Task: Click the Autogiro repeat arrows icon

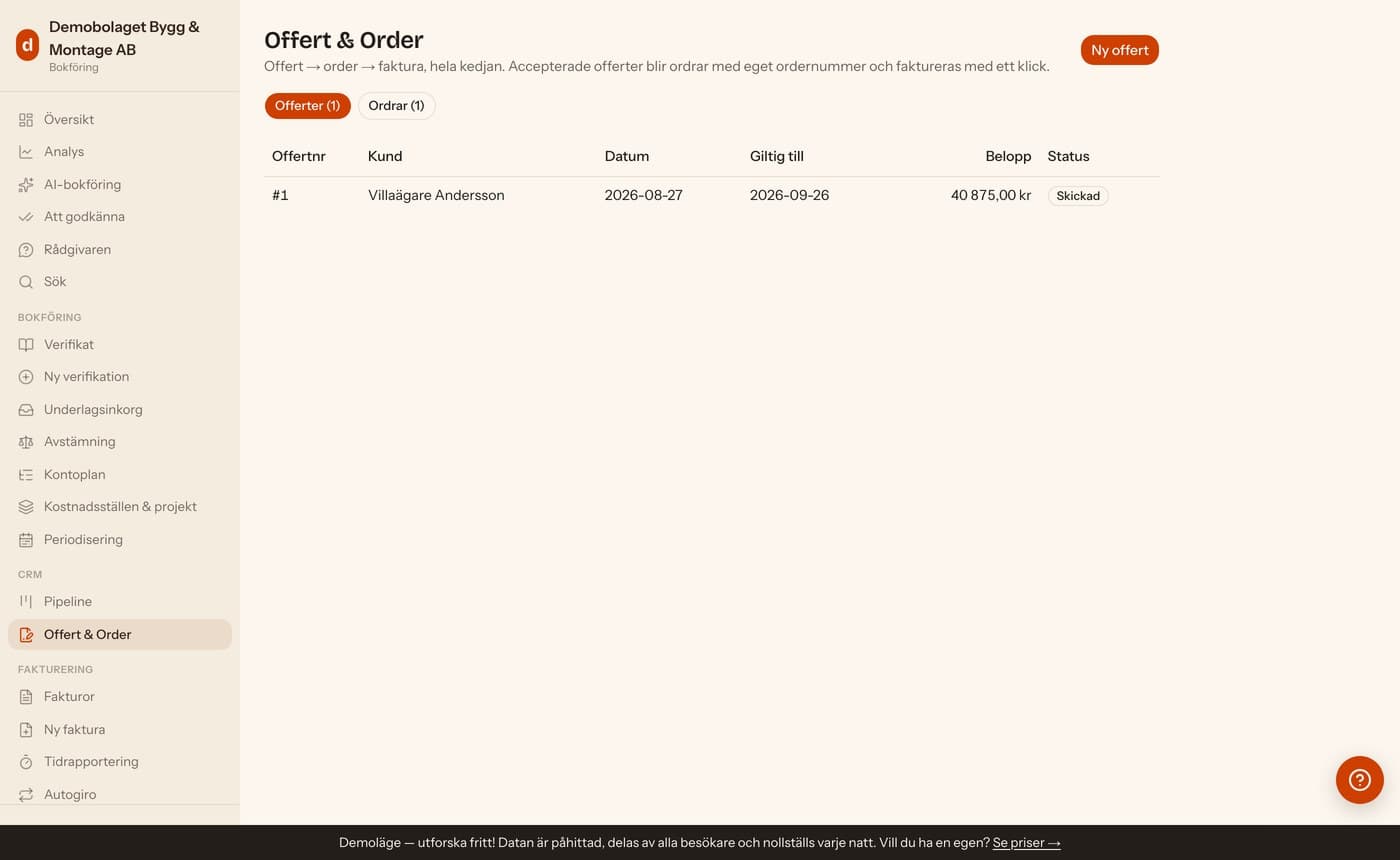Action: (x=26, y=795)
